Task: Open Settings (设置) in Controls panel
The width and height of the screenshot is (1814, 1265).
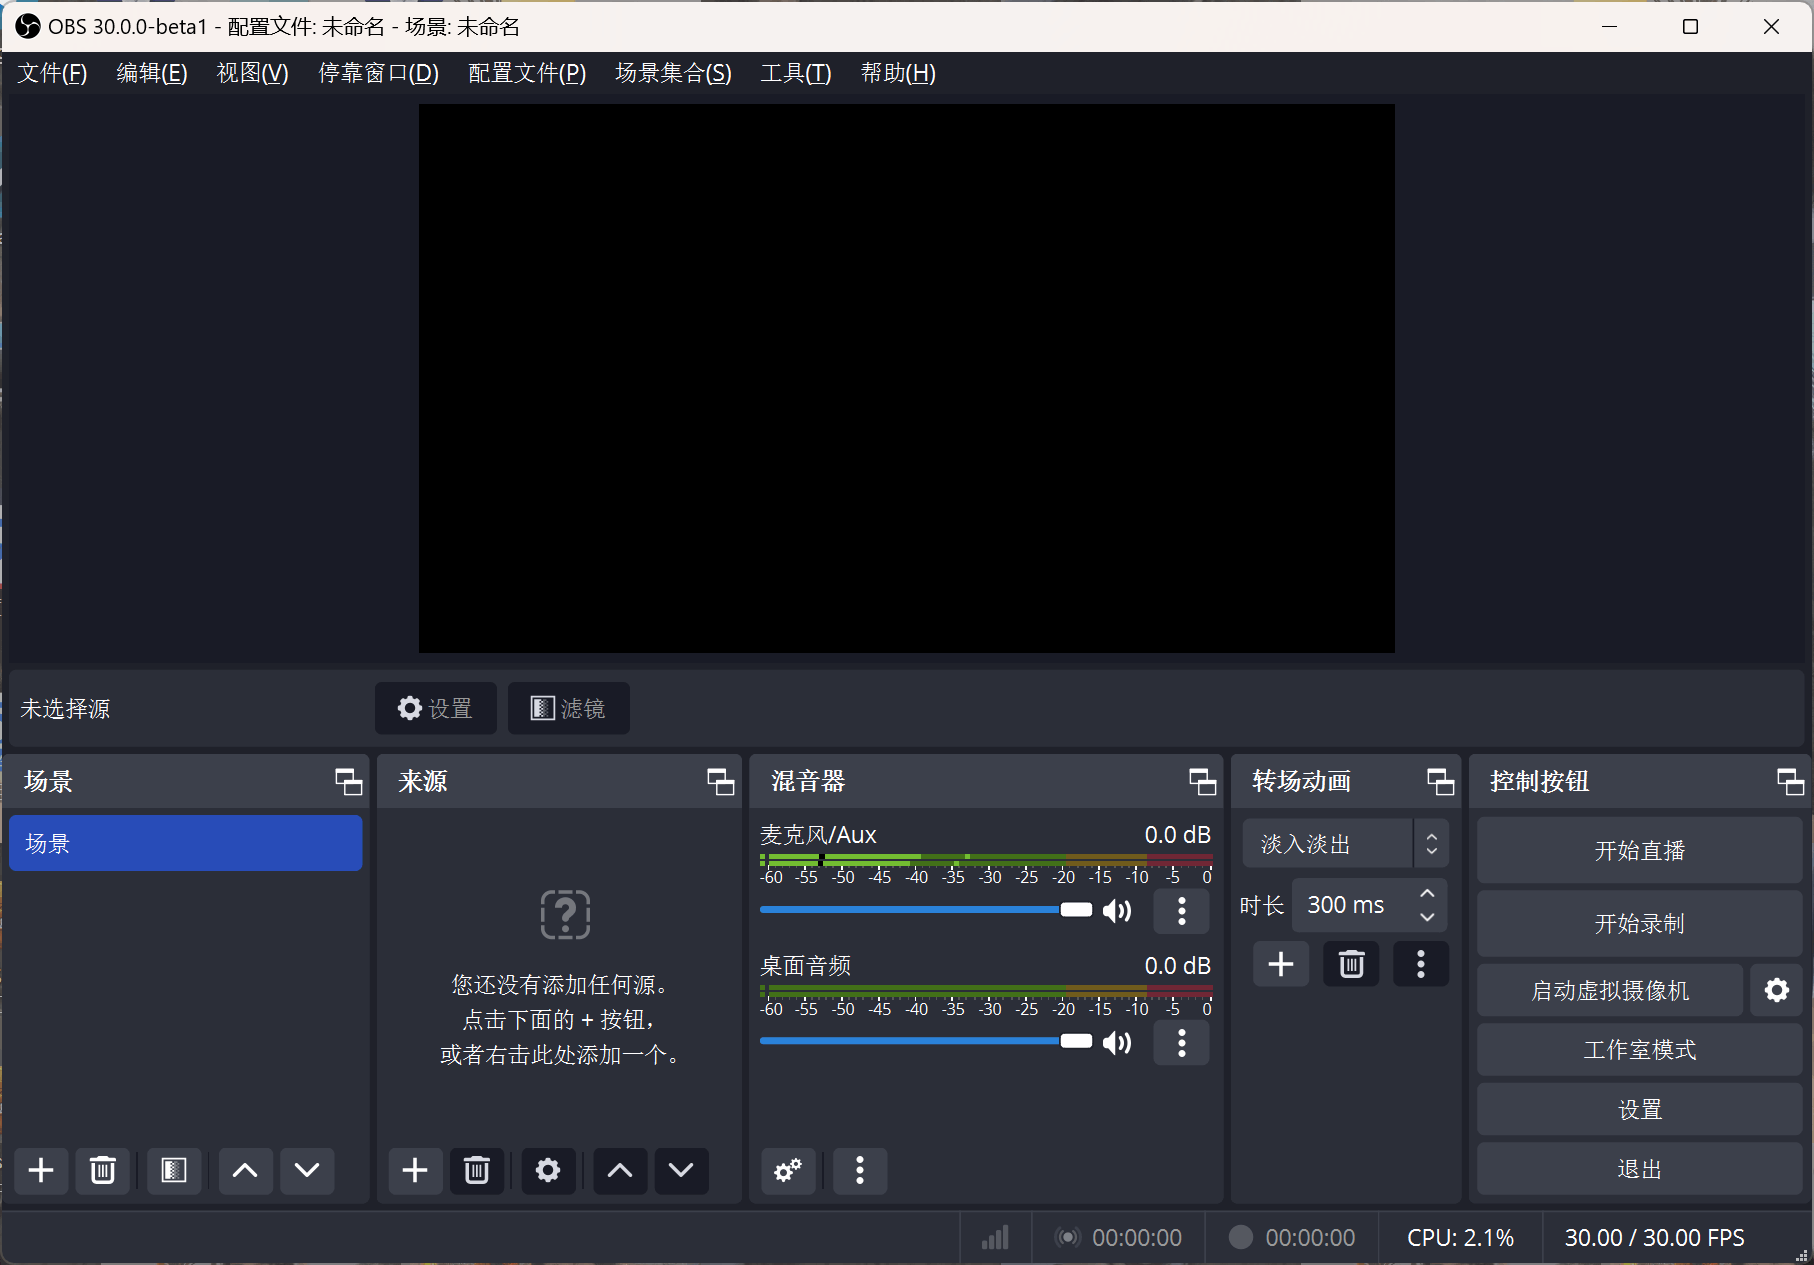Action: [x=1640, y=1110]
